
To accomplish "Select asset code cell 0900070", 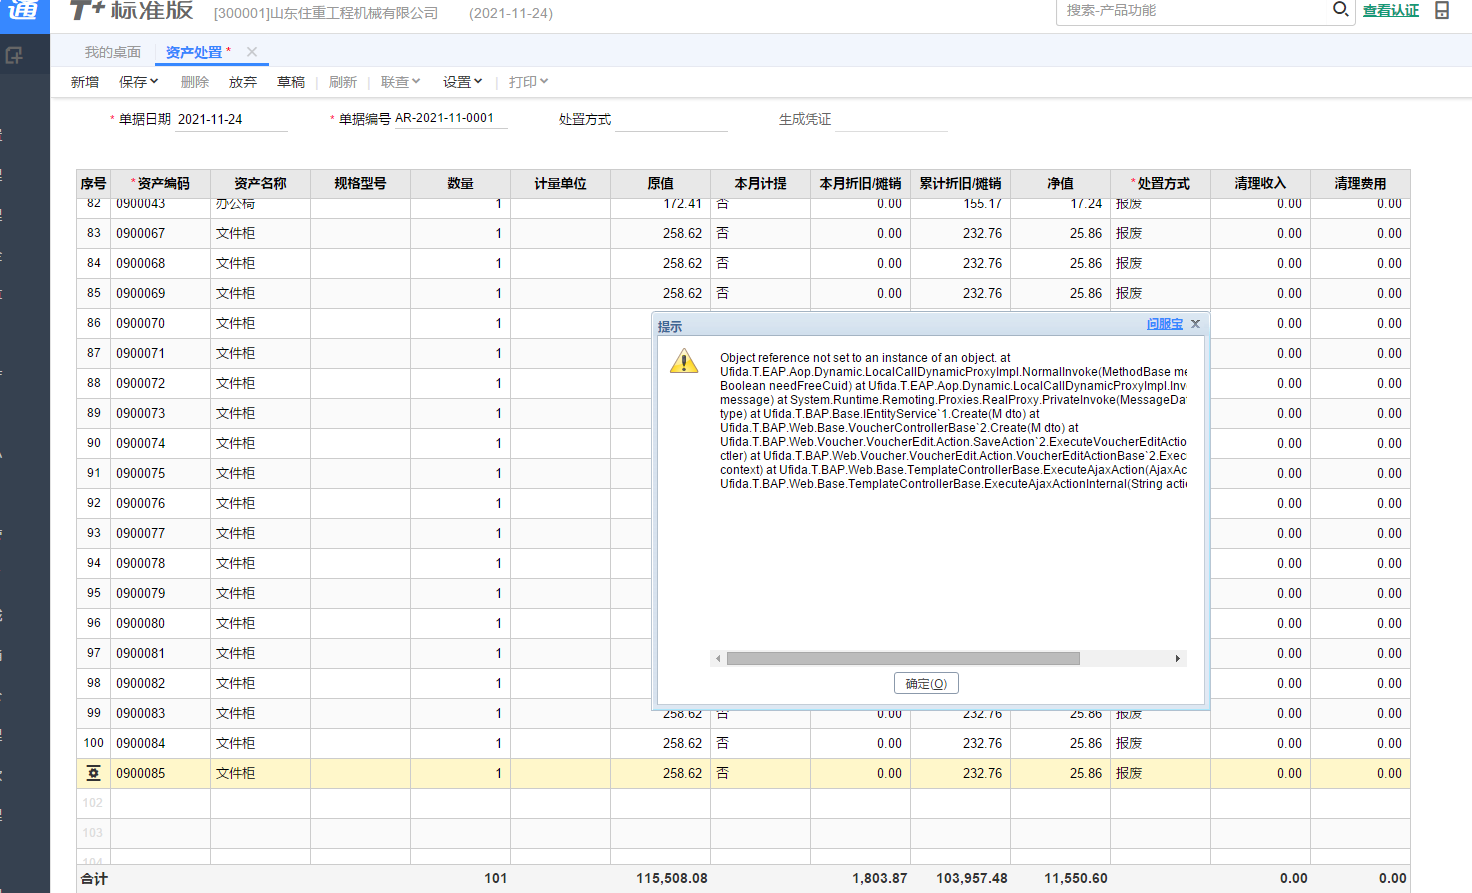I will (x=161, y=323).
